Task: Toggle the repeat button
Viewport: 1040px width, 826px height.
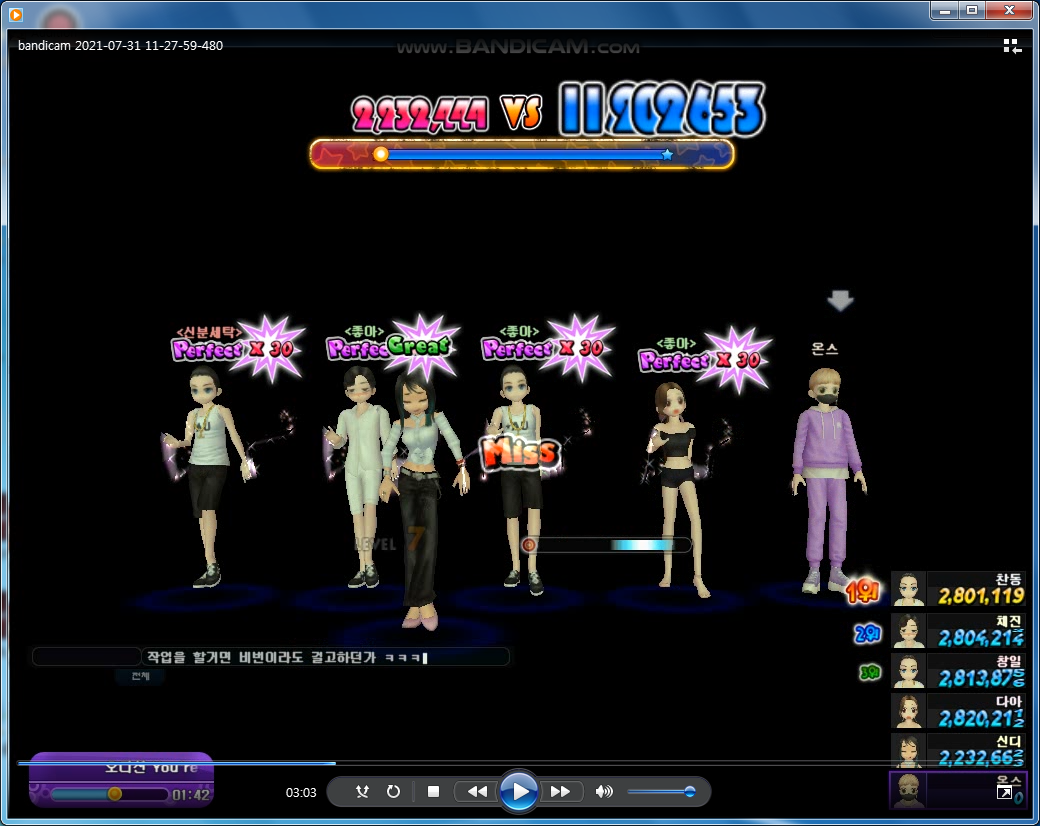Action: pyautogui.click(x=393, y=791)
